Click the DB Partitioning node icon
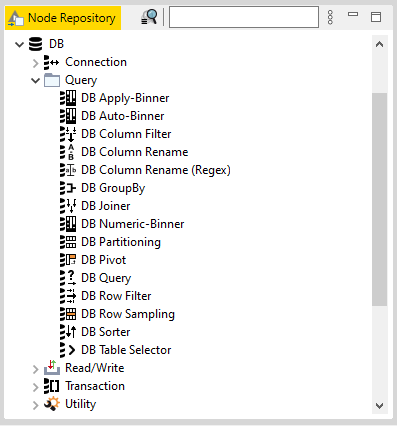Image resolution: width=397 pixels, height=426 pixels. pos(68,242)
